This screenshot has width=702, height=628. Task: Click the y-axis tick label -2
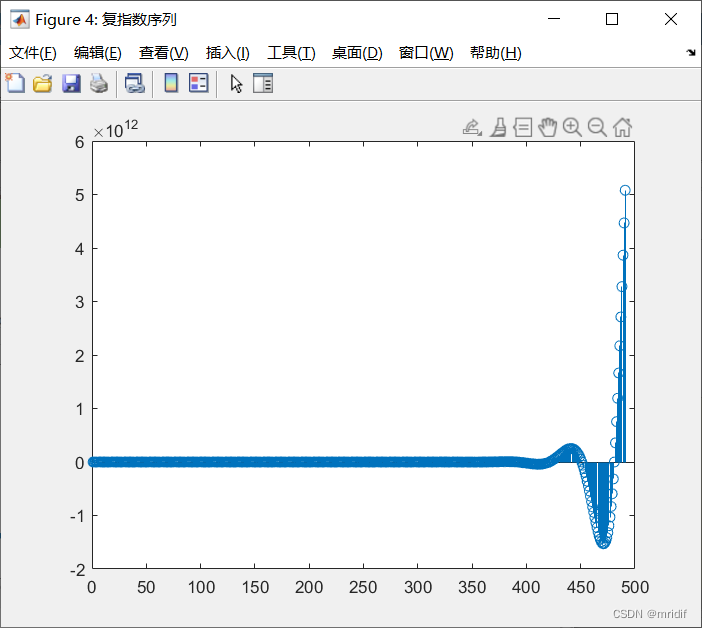point(77,570)
